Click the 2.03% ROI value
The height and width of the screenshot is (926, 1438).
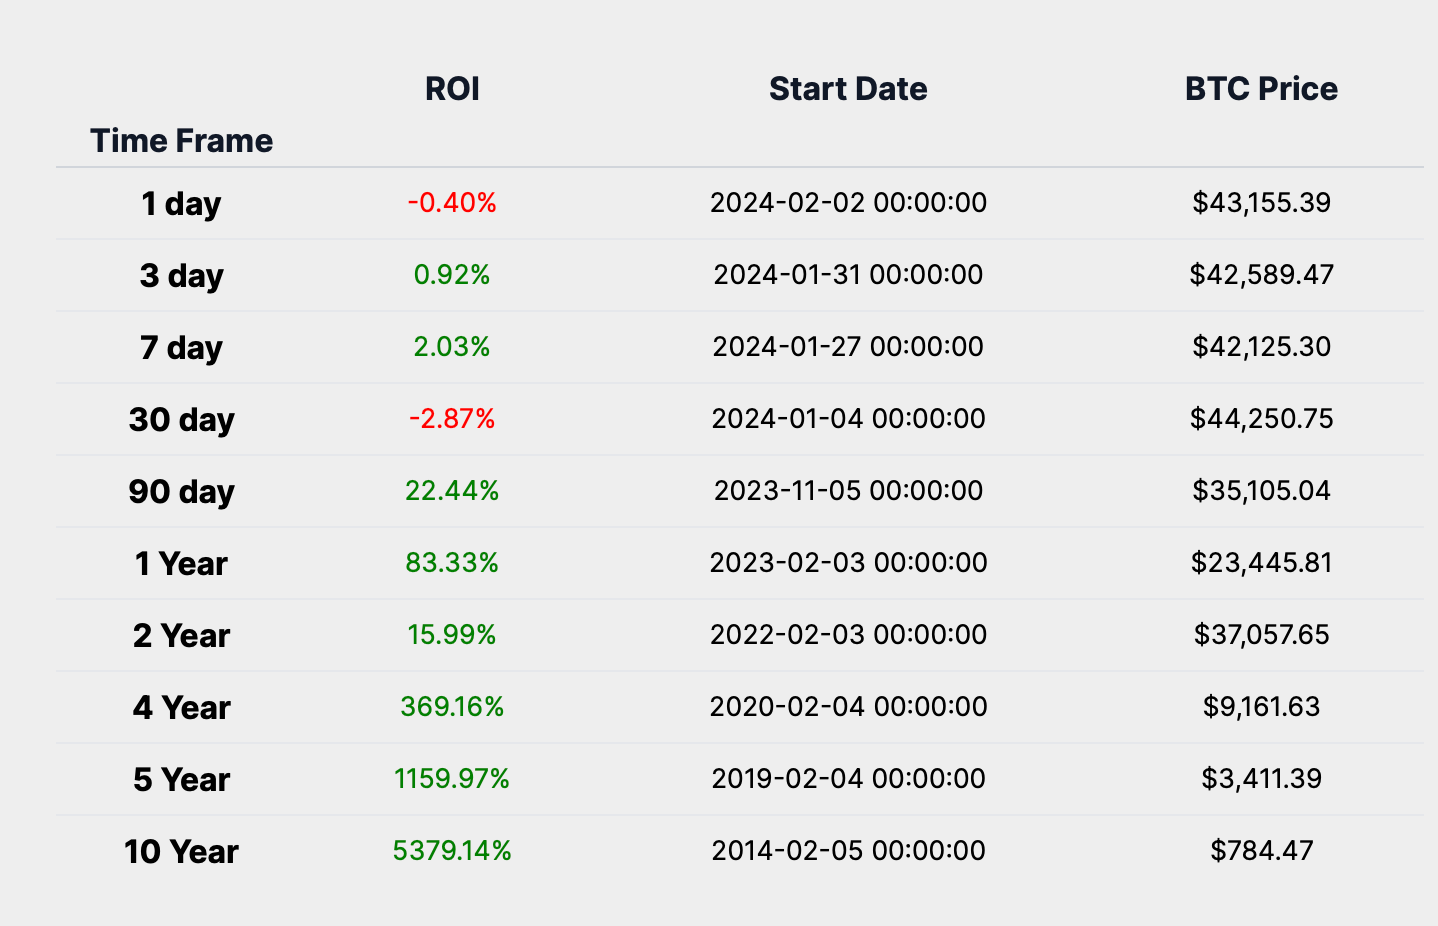pyautogui.click(x=452, y=347)
